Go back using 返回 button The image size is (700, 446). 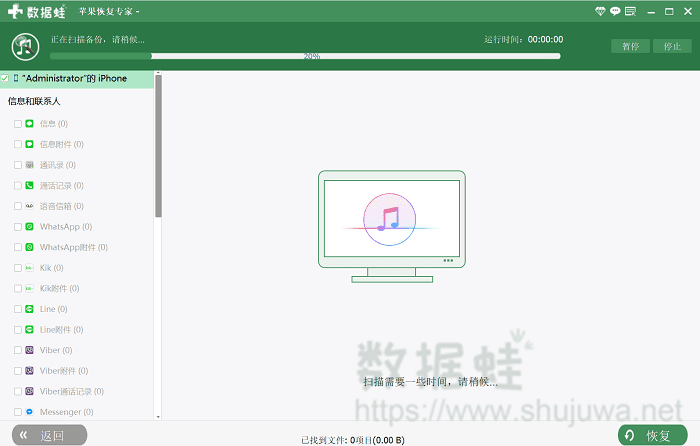[x=50, y=435]
